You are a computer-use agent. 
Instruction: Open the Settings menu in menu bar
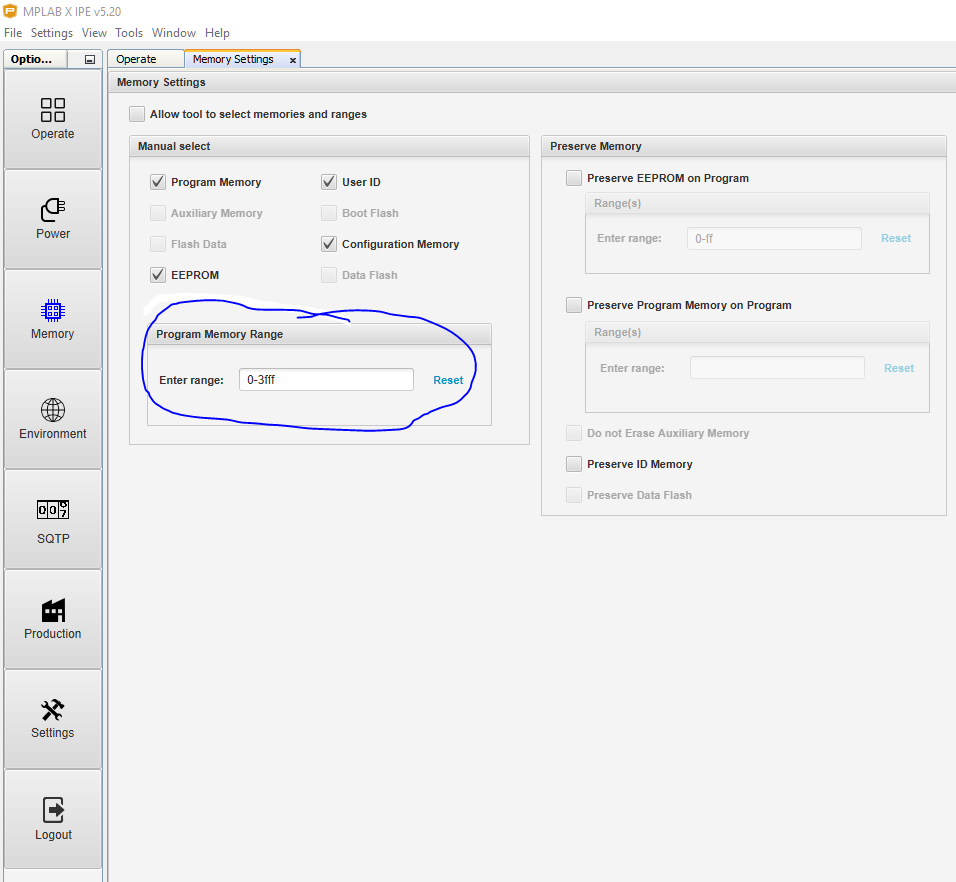point(52,33)
